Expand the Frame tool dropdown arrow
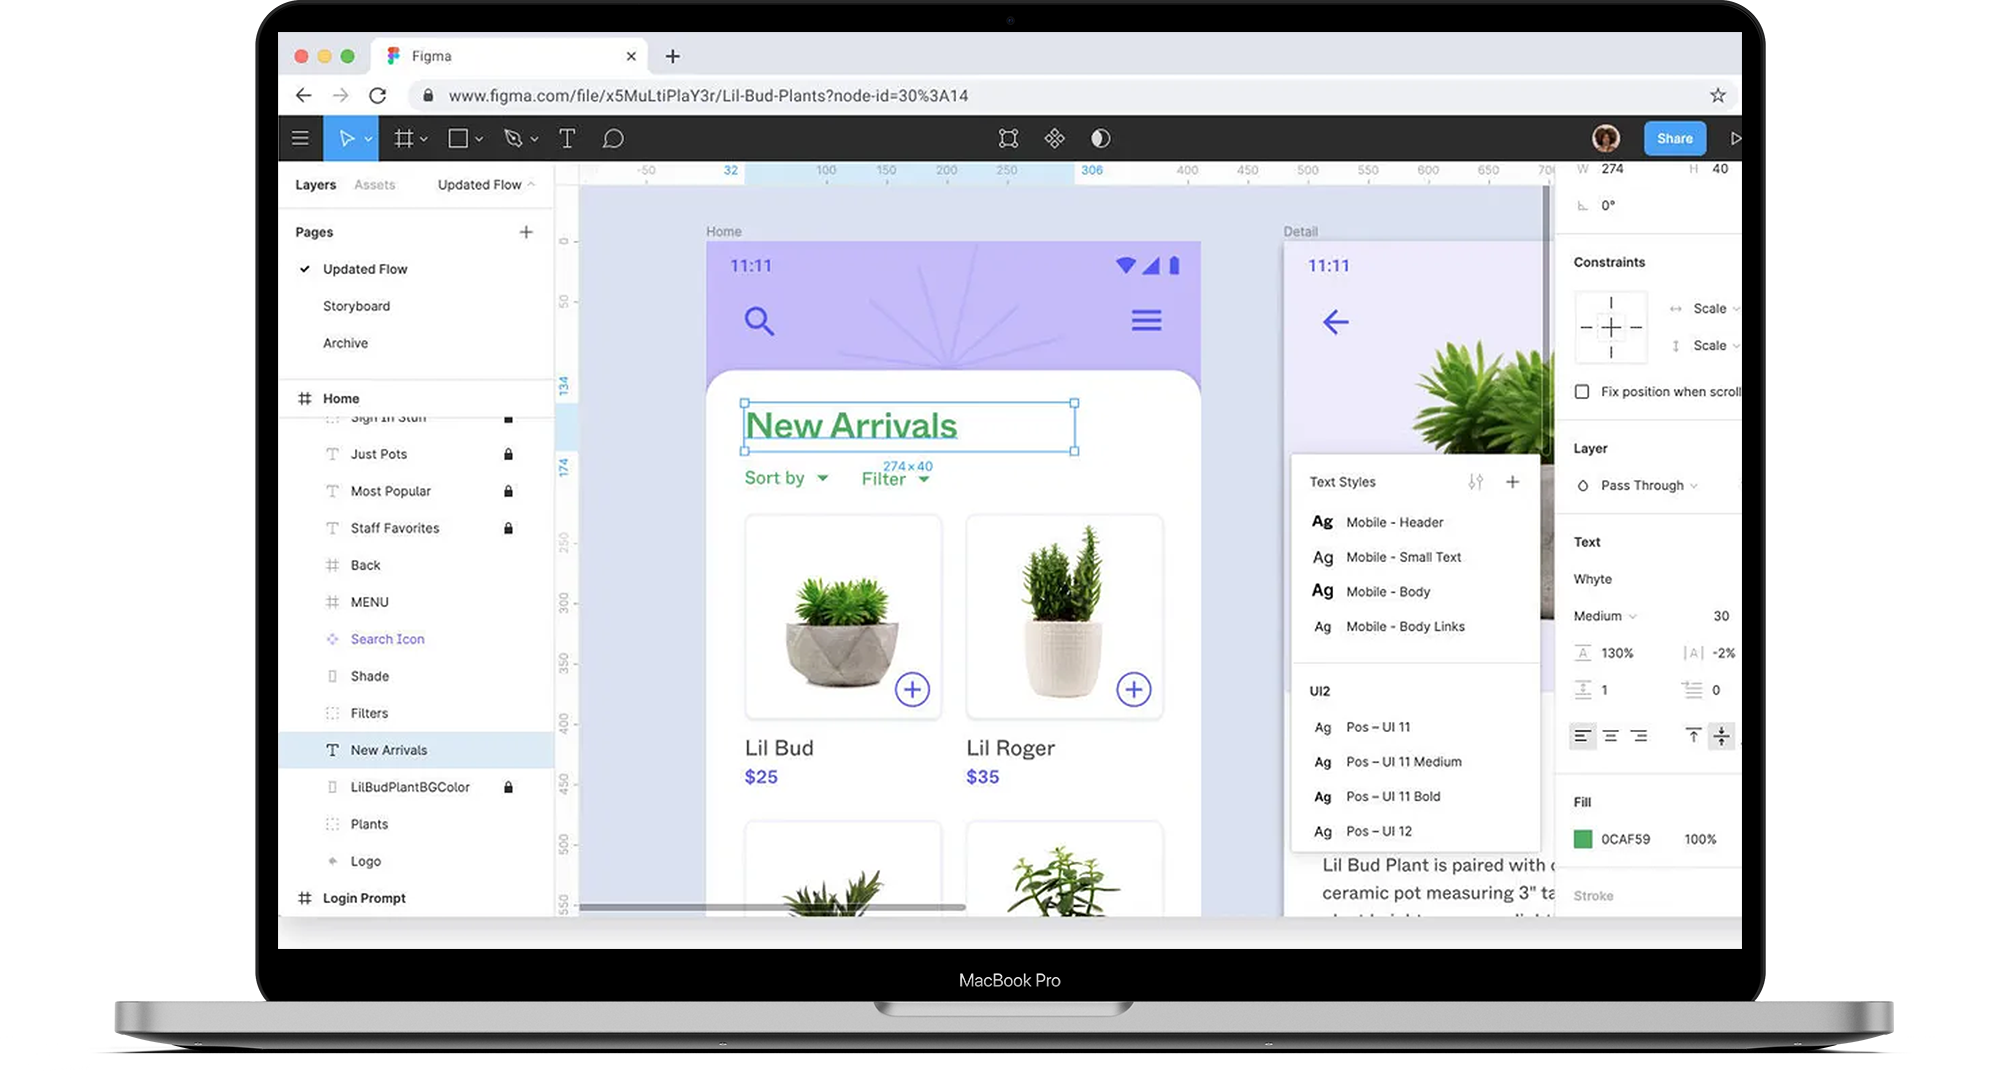This screenshot has height=1081, width=2000. 424,139
